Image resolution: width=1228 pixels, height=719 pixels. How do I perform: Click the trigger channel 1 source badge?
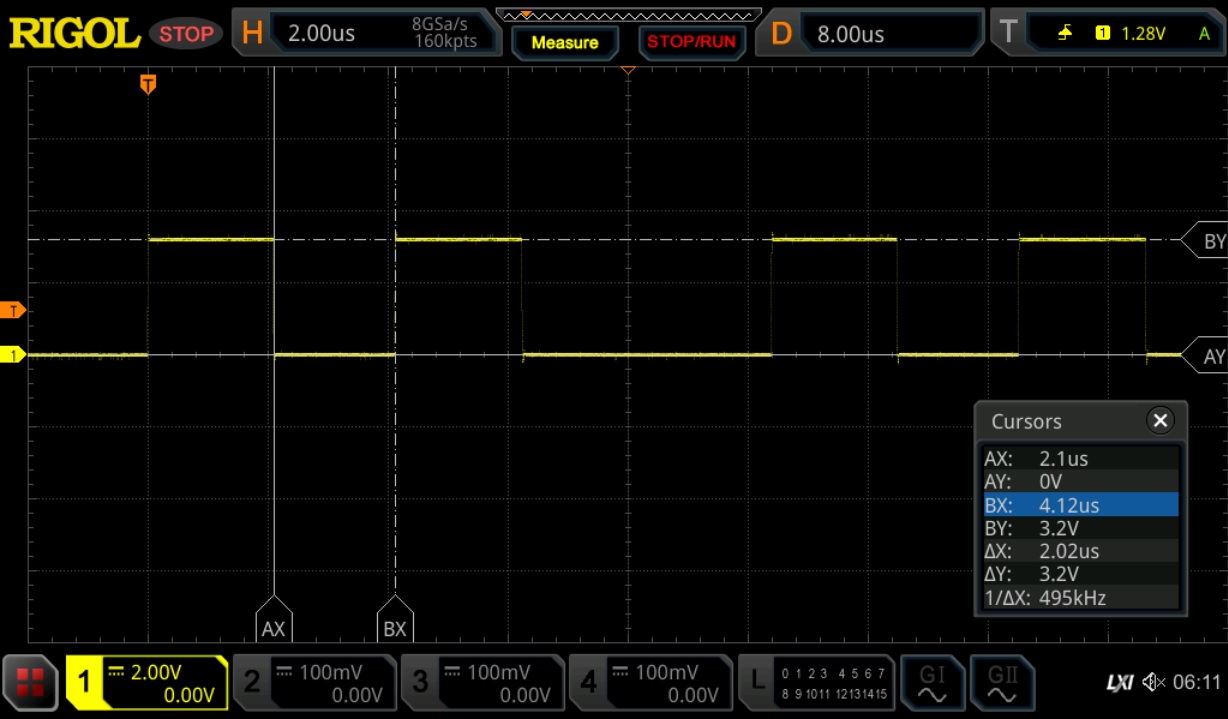pyautogui.click(x=1103, y=33)
